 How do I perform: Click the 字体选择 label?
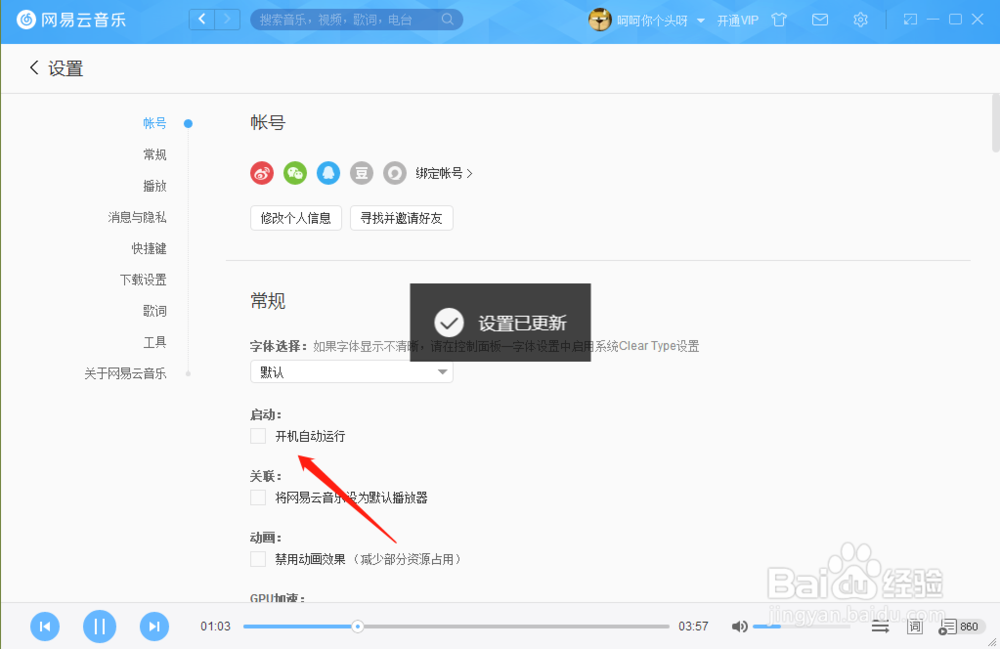click(279, 346)
